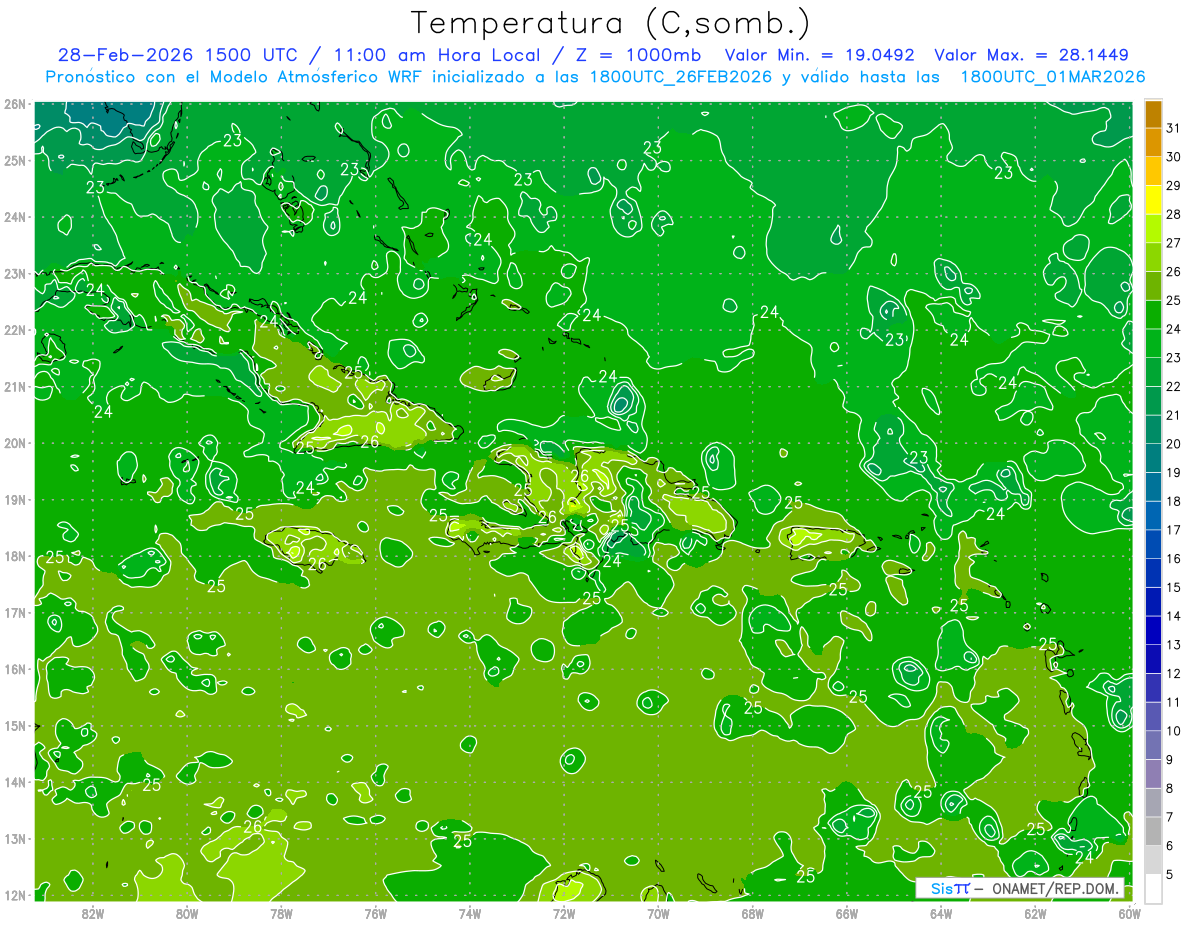Click the pressure level 'Z = 1000mb'
This screenshot has width=1200, height=927.
pos(638,55)
